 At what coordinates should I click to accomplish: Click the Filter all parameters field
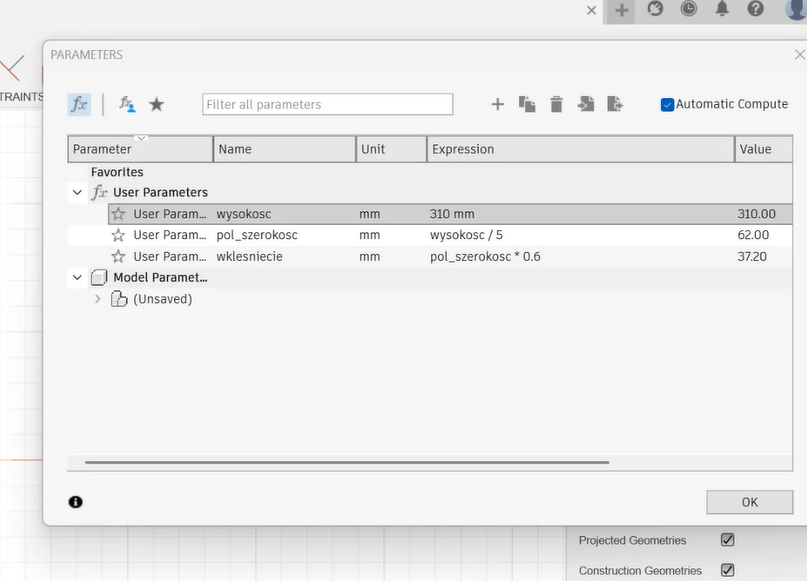coord(327,104)
